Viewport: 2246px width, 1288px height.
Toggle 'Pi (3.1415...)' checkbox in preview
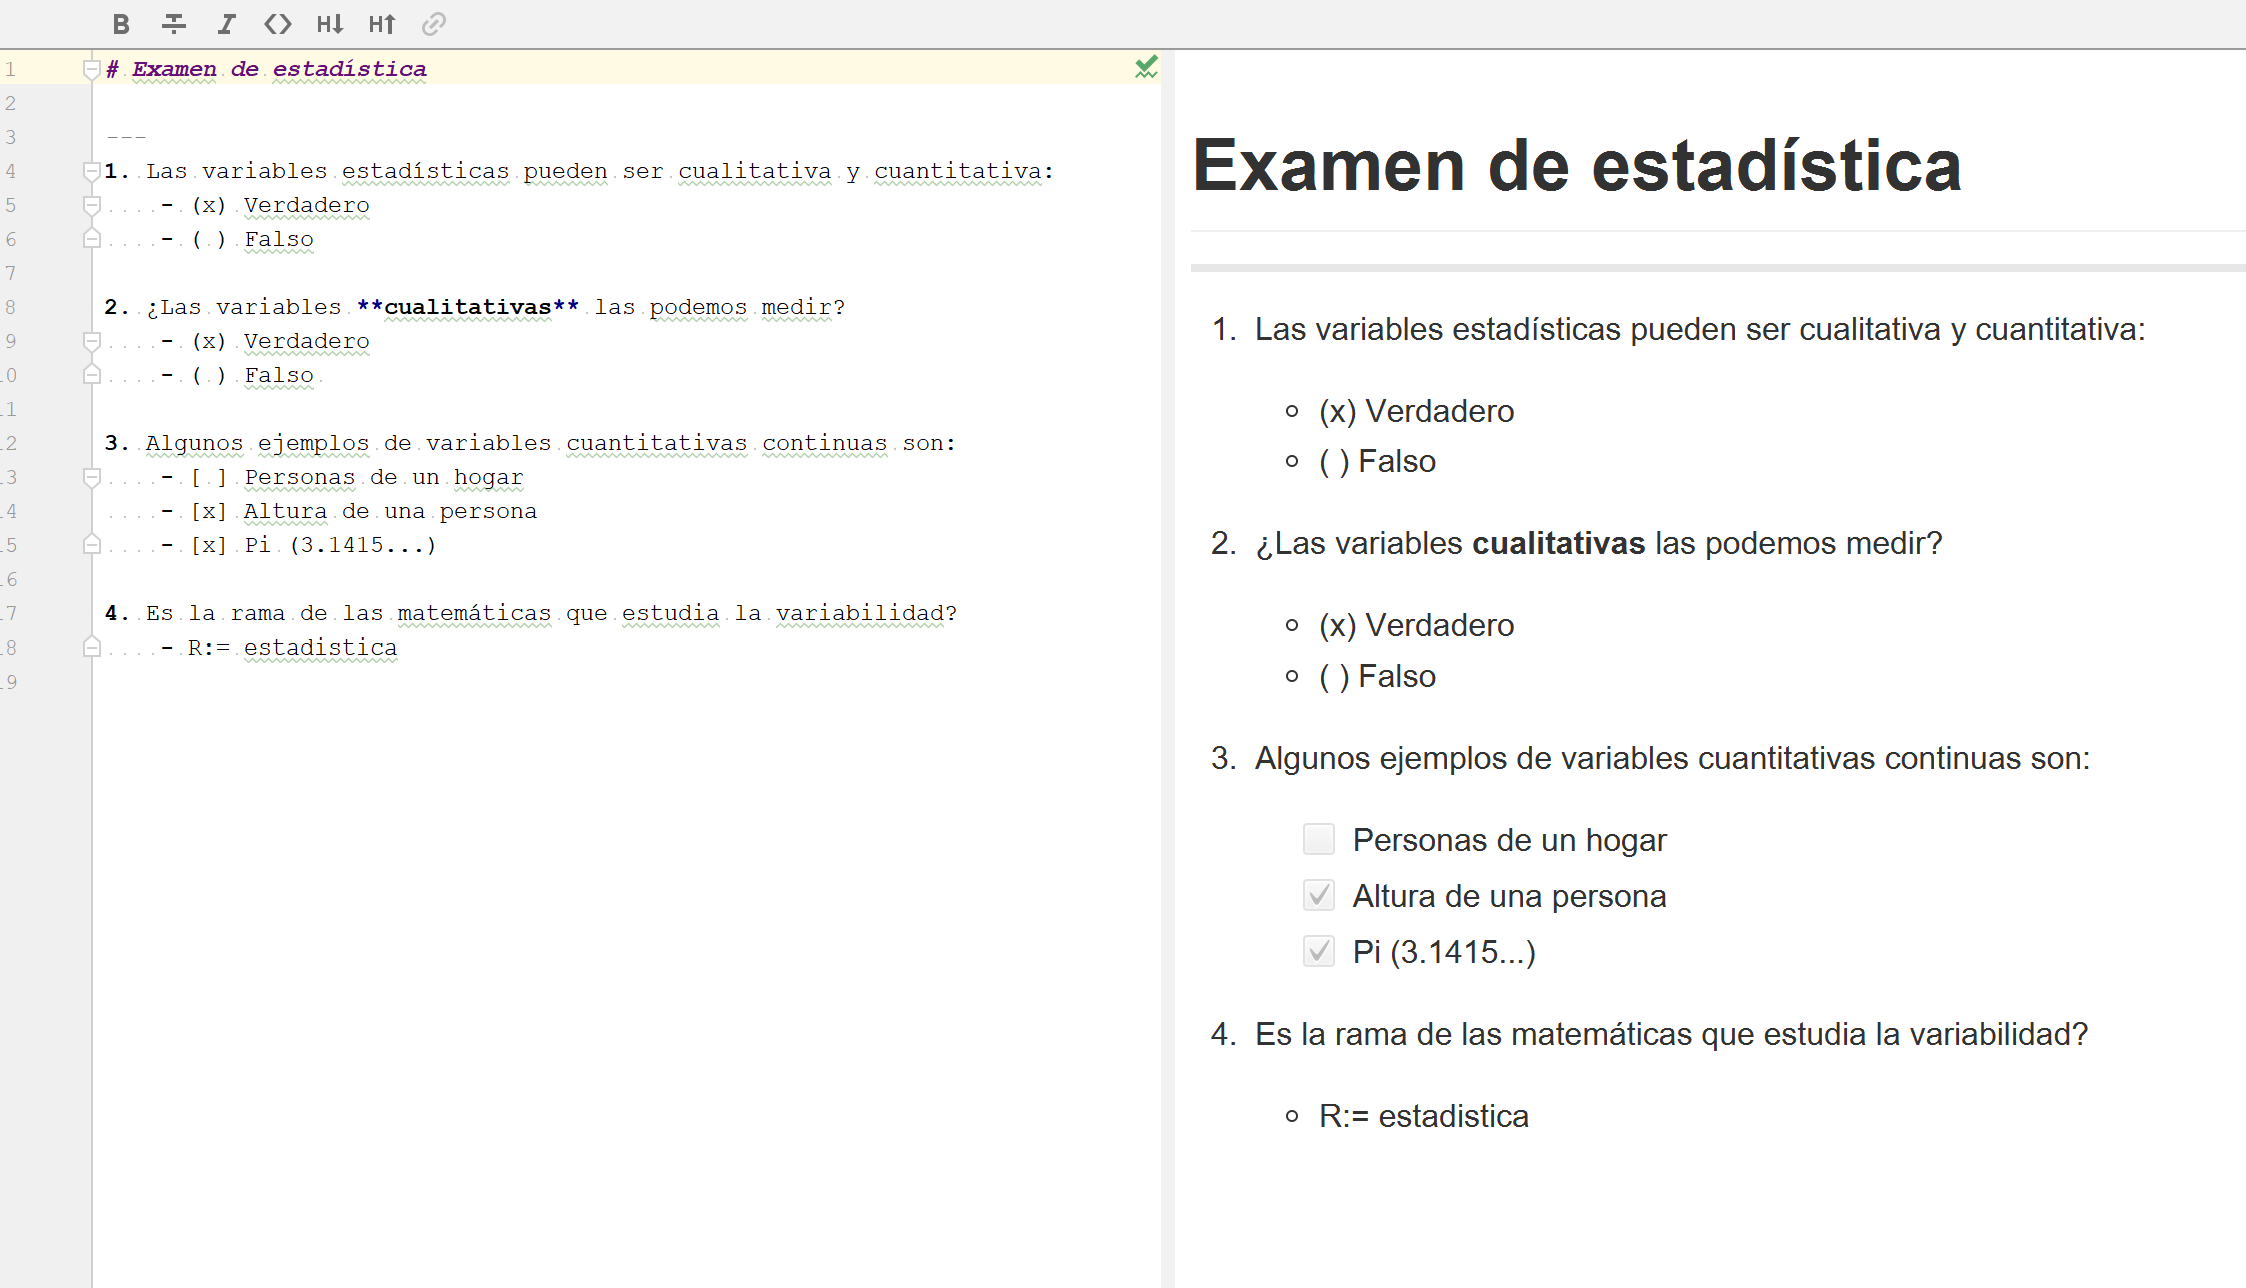point(1318,951)
